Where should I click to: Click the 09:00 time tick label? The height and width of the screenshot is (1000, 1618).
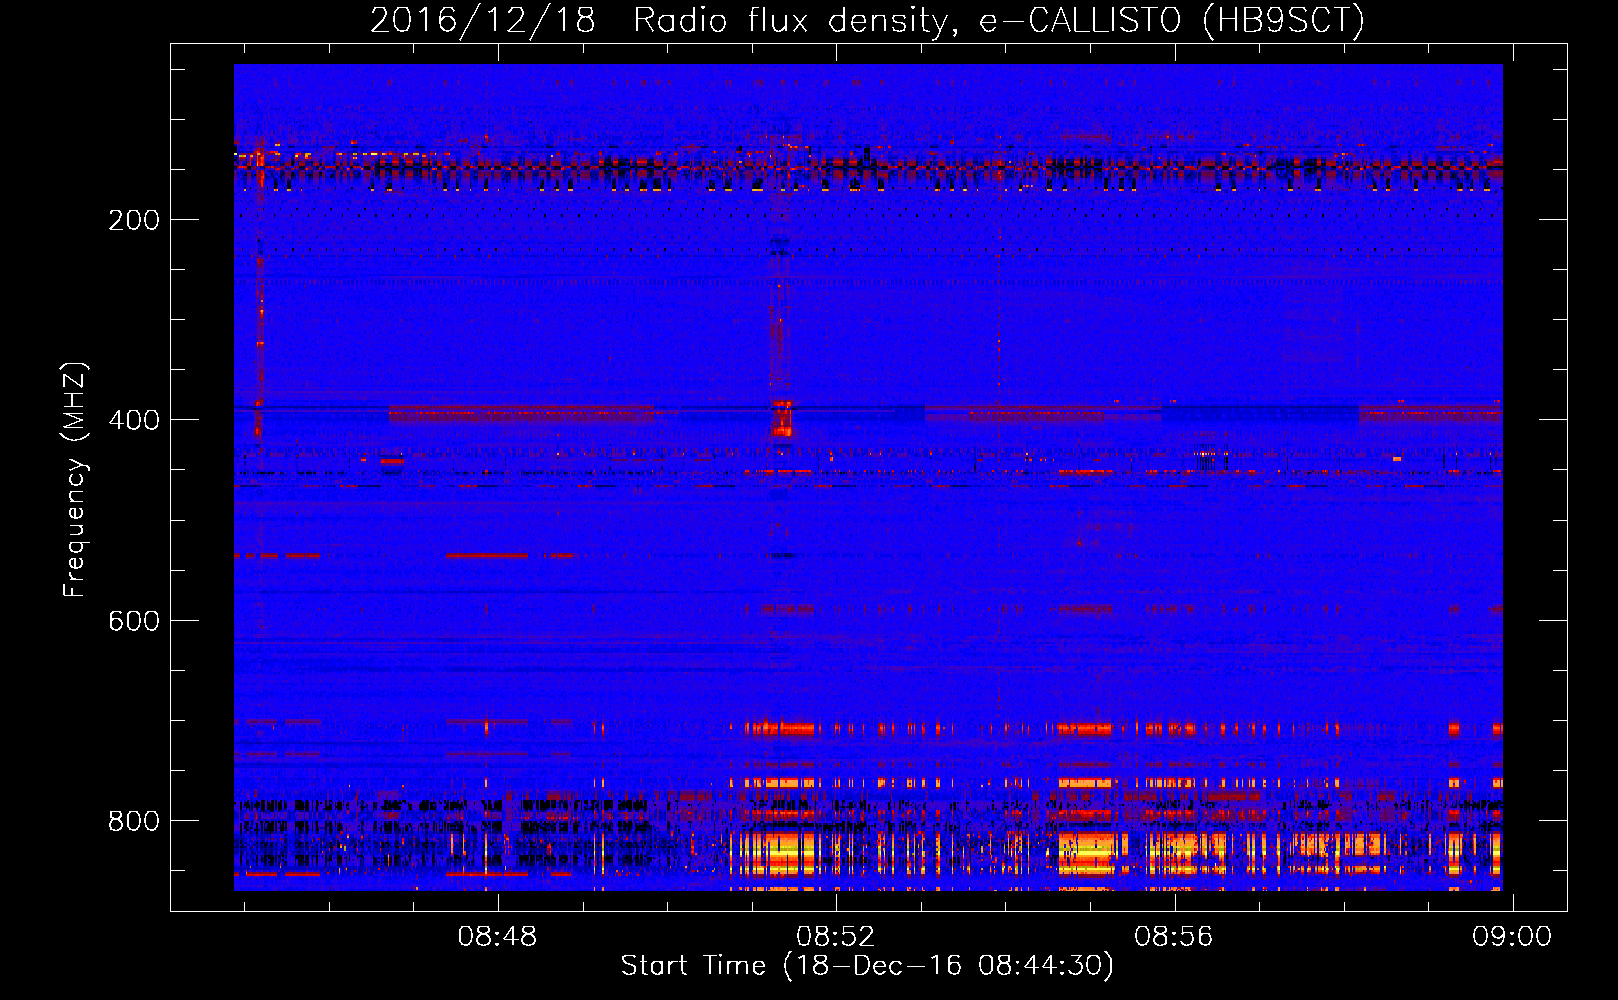tap(1511, 936)
